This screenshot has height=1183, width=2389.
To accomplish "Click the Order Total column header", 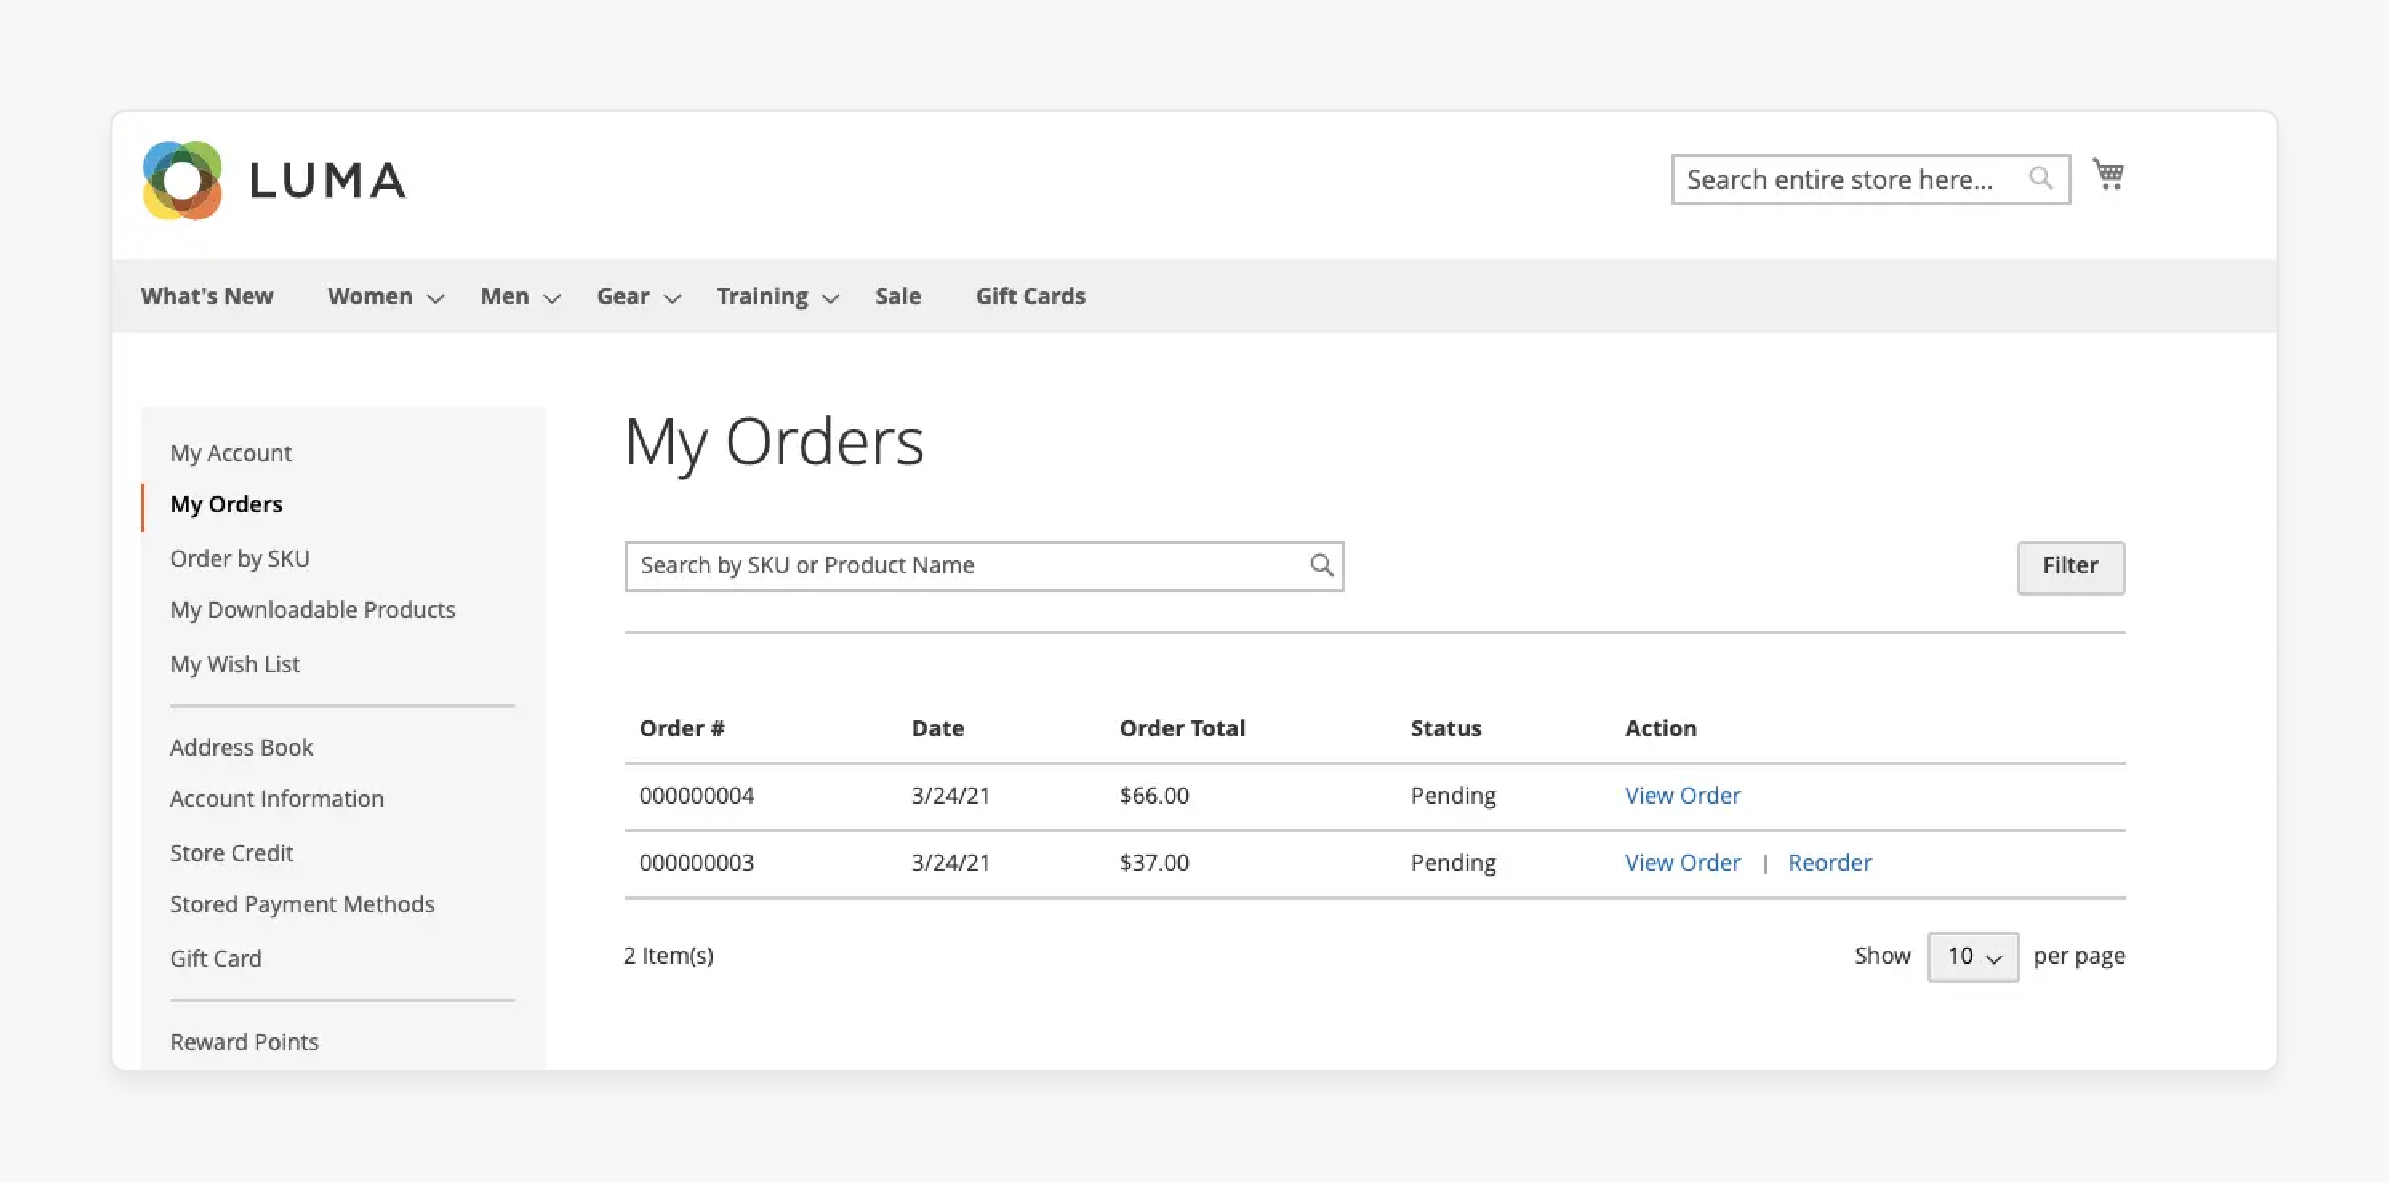I will (1182, 728).
